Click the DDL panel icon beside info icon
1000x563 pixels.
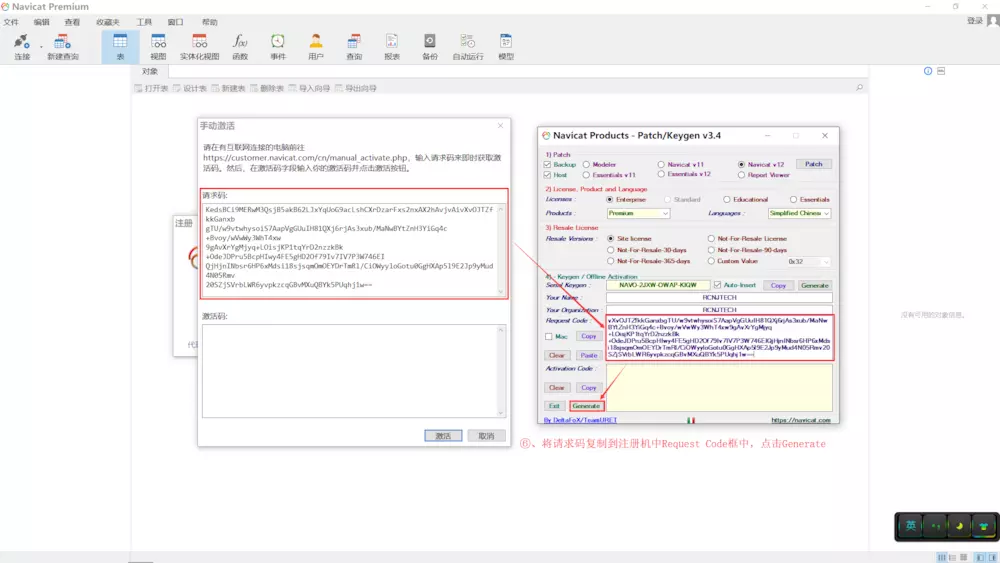click(941, 71)
